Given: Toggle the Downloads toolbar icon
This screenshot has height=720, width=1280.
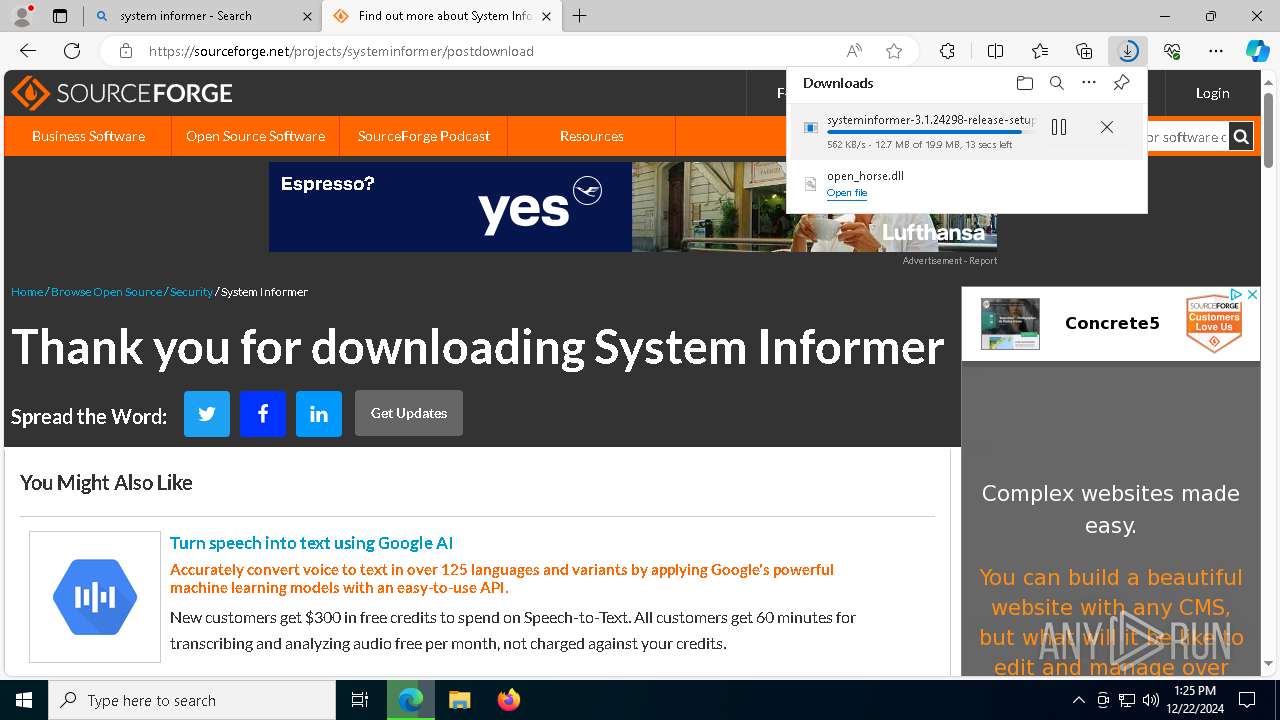Looking at the screenshot, I should pyautogui.click(x=1128, y=51).
